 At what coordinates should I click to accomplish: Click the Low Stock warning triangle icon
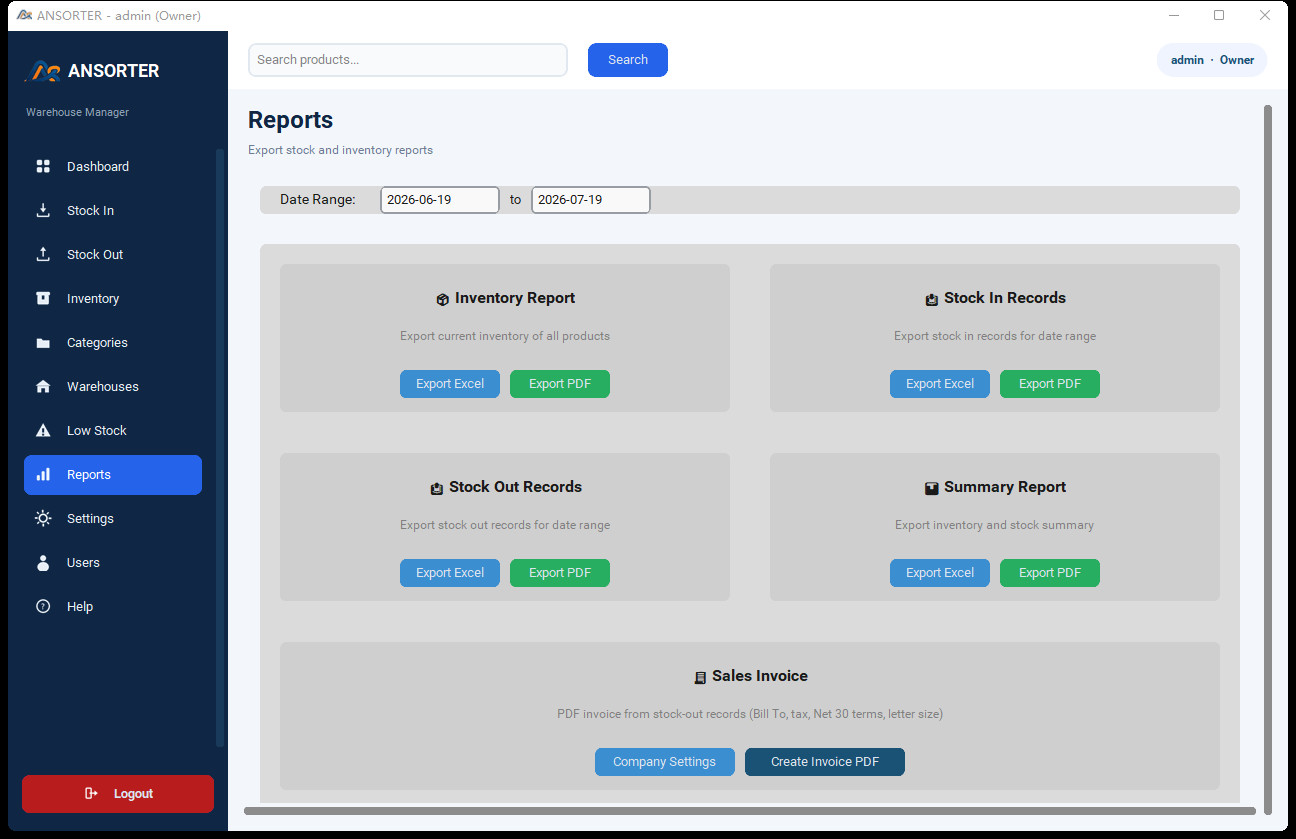[43, 430]
